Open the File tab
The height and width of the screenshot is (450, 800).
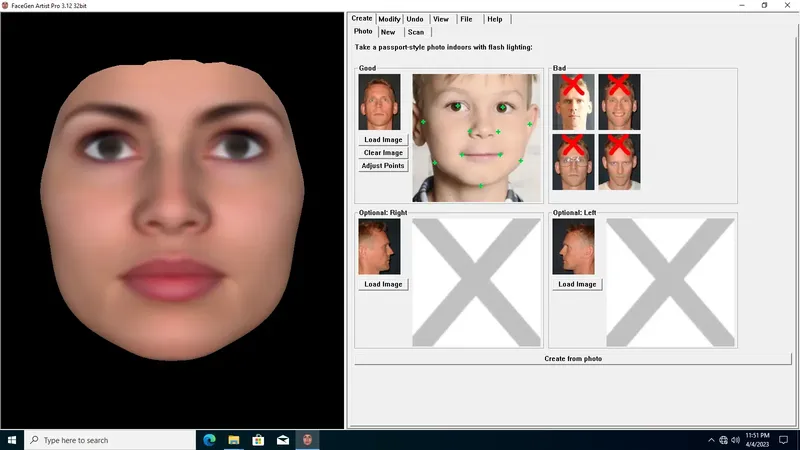point(466,19)
